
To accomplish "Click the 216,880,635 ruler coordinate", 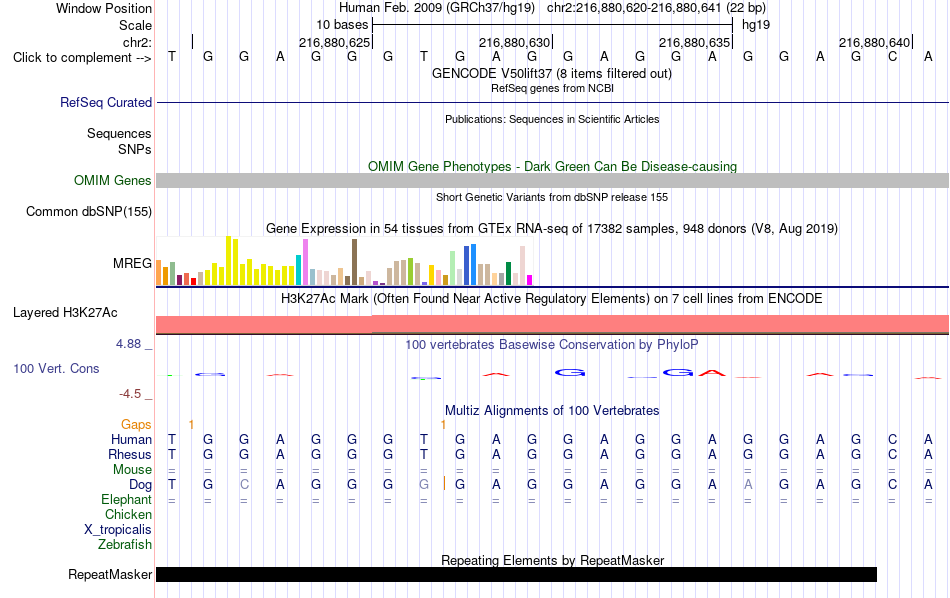I will coord(694,42).
